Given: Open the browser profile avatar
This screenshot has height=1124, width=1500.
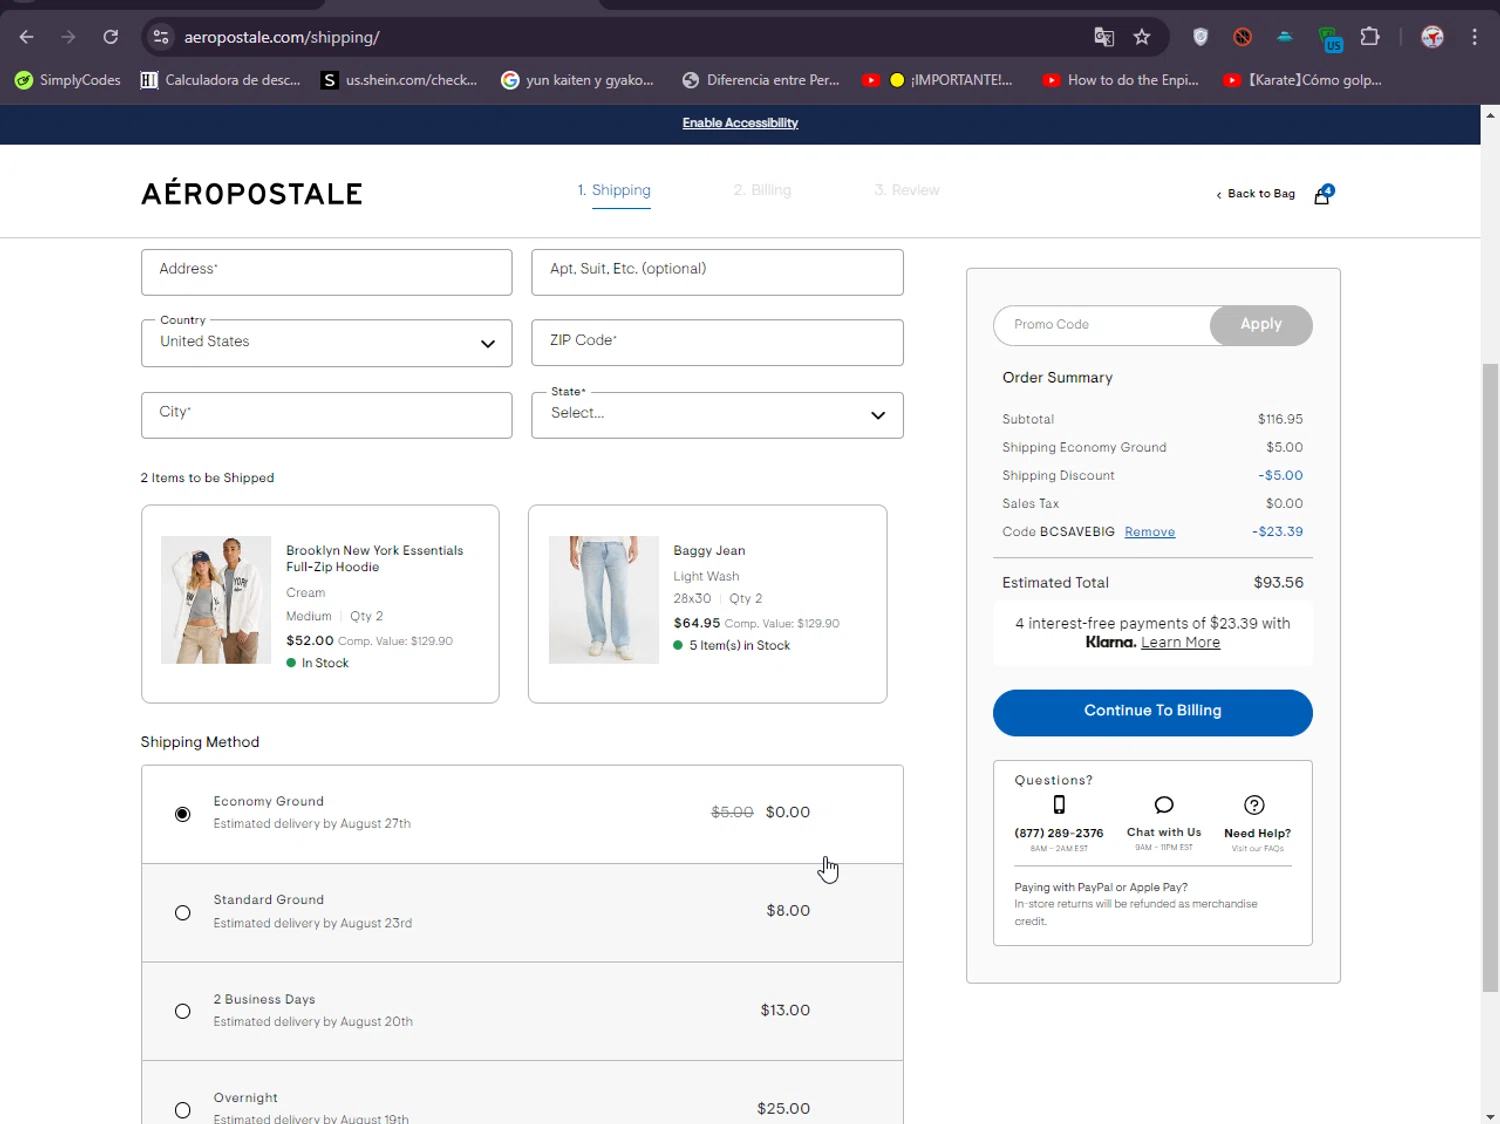Looking at the screenshot, I should pos(1432,37).
